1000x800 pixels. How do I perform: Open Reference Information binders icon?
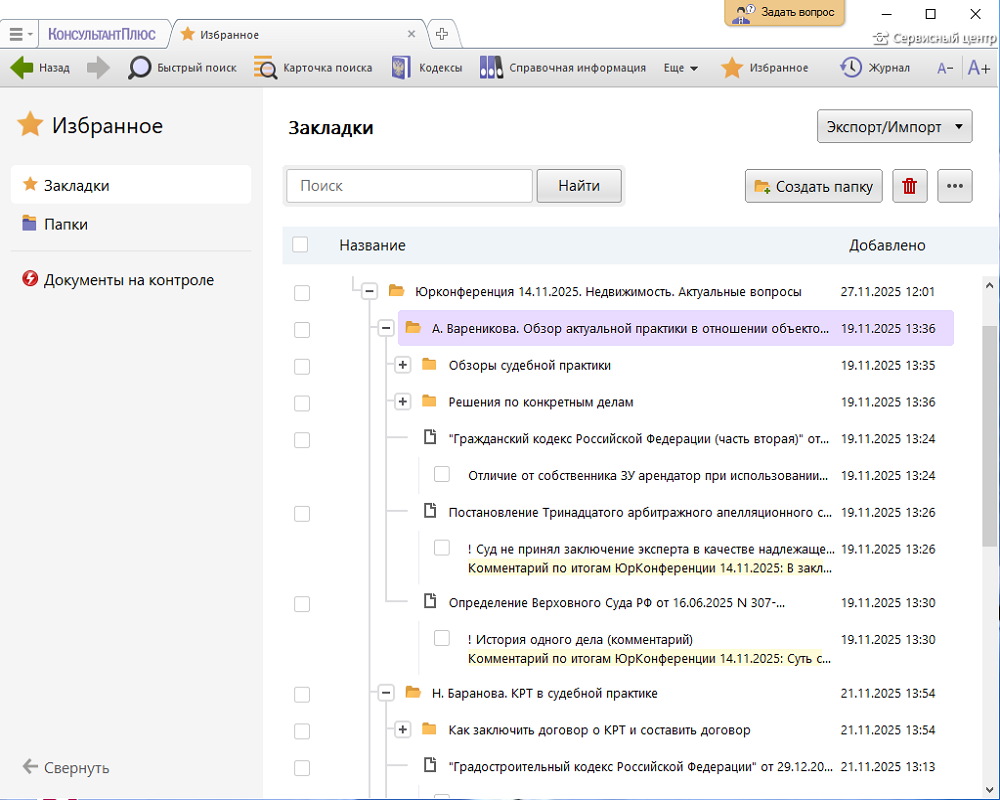pyautogui.click(x=491, y=68)
